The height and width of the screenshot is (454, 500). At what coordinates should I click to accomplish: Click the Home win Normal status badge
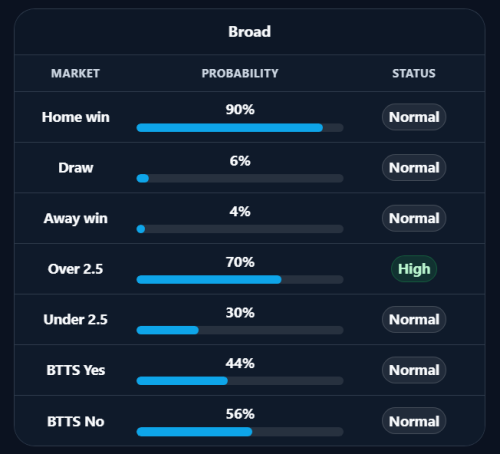tap(414, 117)
